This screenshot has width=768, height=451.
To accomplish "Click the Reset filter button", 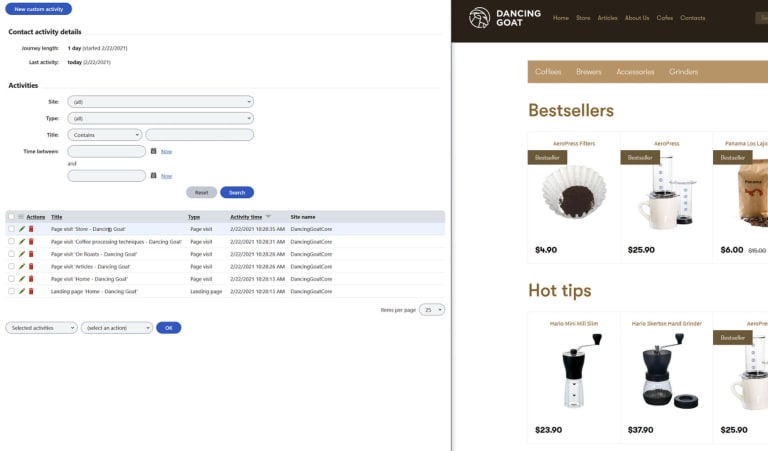I will coord(201,192).
